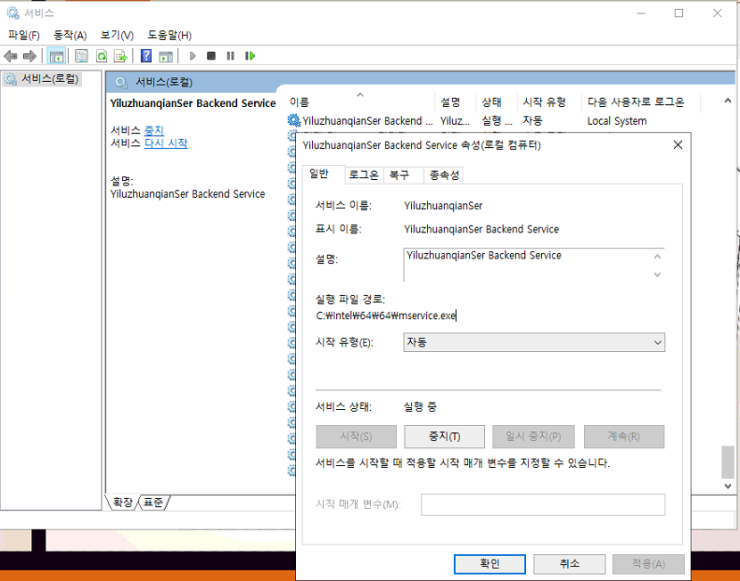
Task: Sort by the 이름 column header
Action: point(361,102)
